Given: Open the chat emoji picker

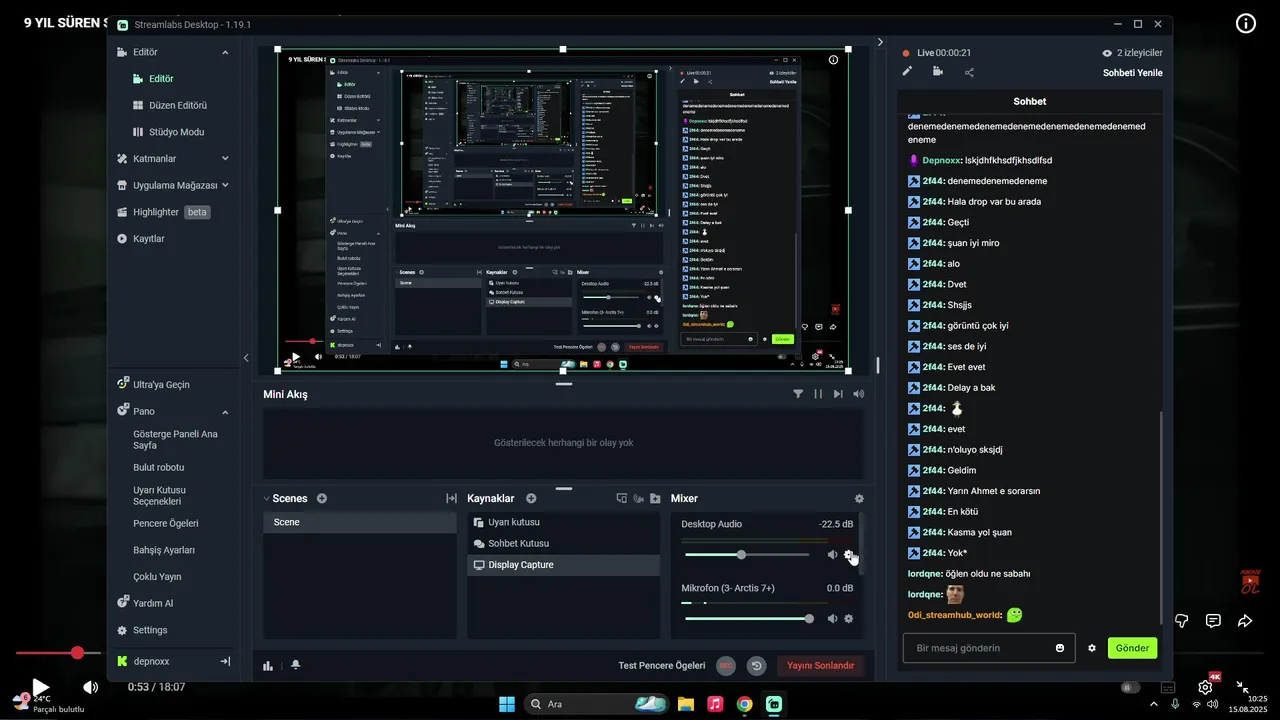Looking at the screenshot, I should [x=1060, y=648].
